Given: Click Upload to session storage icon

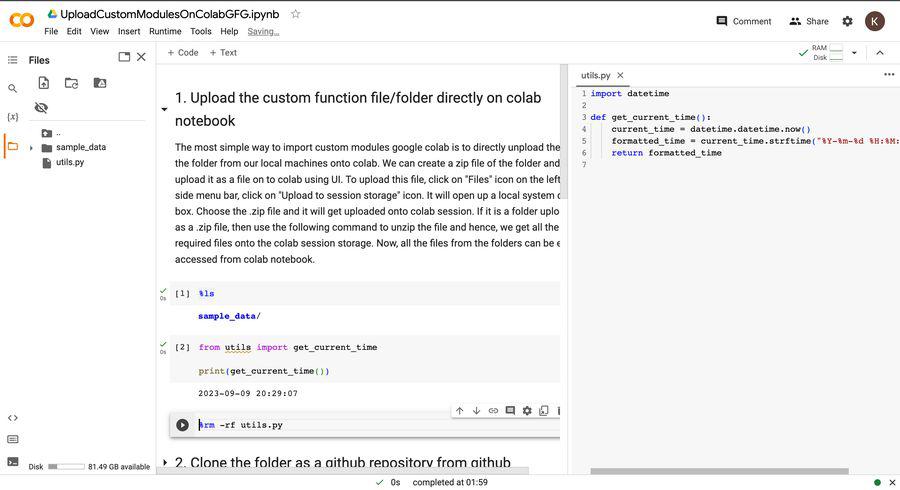Looking at the screenshot, I should click(x=43, y=83).
